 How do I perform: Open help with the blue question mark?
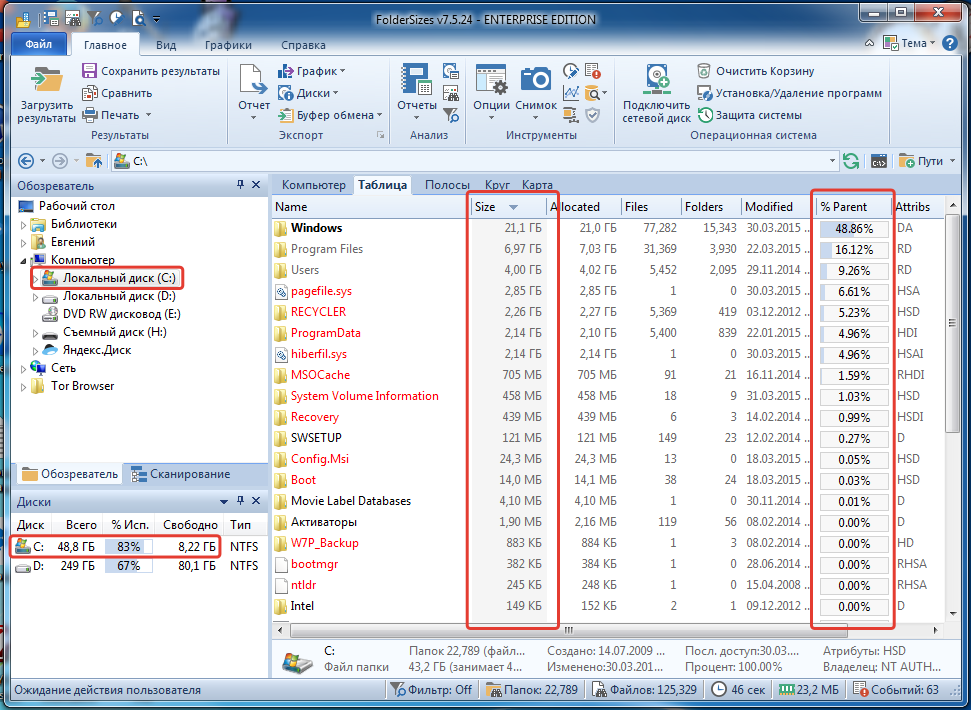[949, 43]
